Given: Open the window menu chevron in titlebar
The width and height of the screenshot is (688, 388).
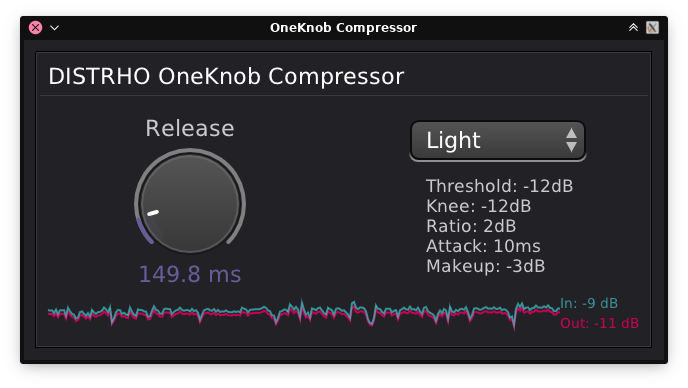Looking at the screenshot, I should click(54, 28).
